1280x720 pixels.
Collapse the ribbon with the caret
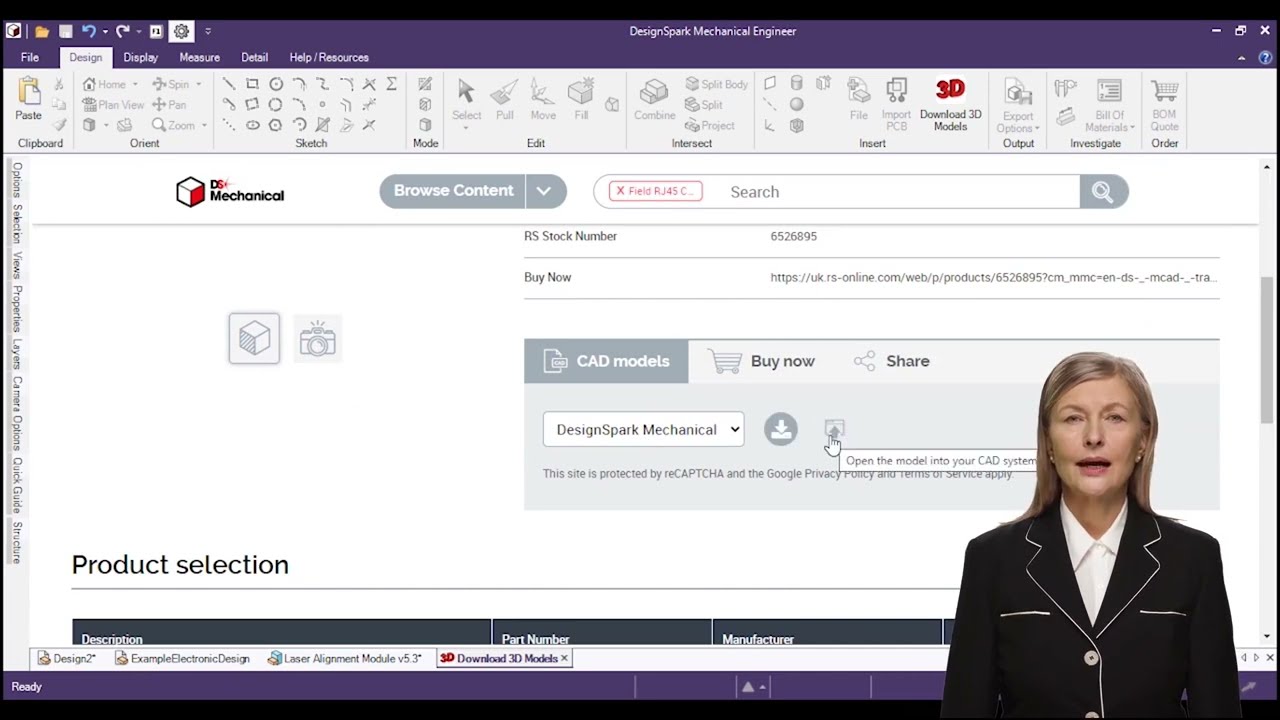click(1241, 57)
